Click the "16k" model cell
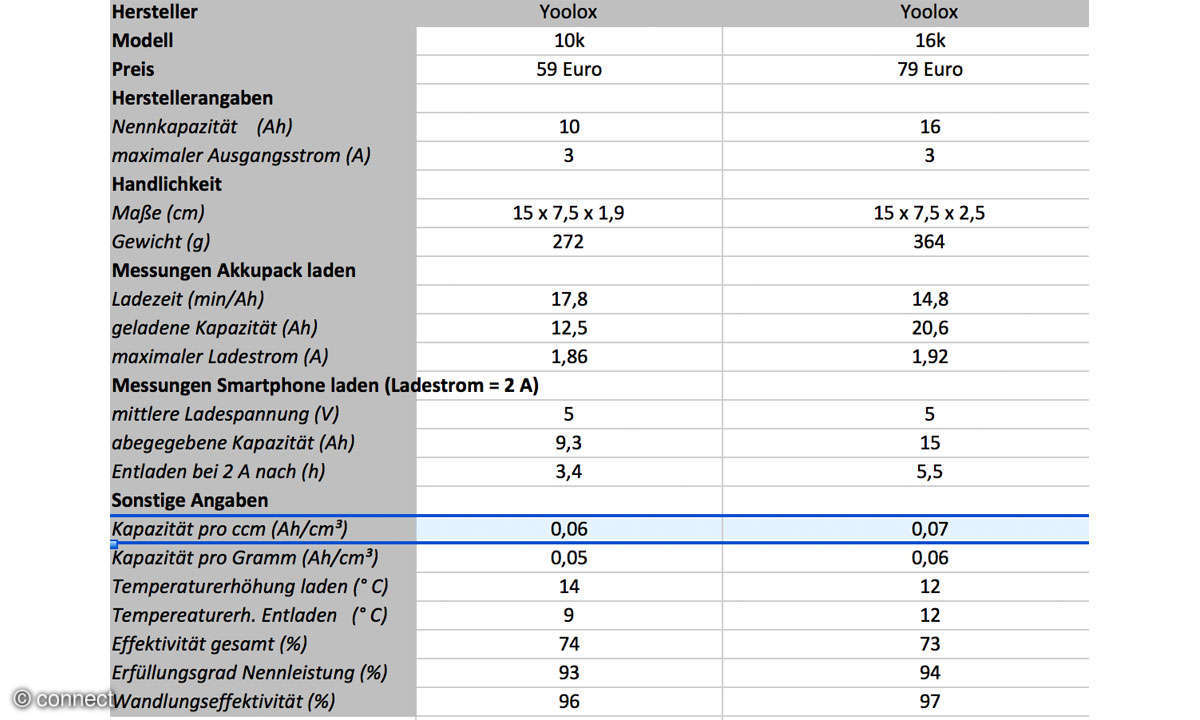The width and height of the screenshot is (1200, 720). point(929,41)
